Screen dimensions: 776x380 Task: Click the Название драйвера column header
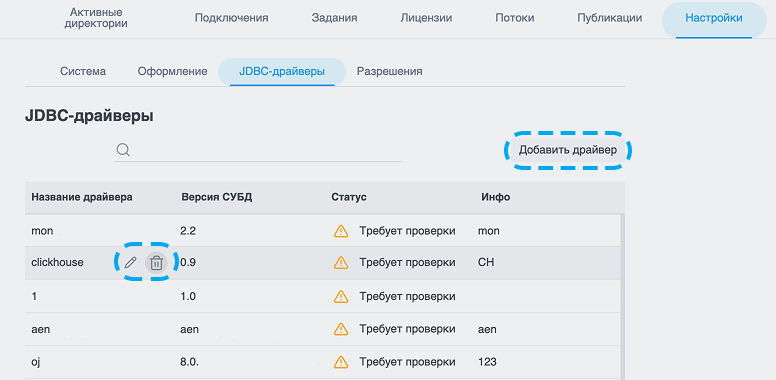click(x=82, y=197)
